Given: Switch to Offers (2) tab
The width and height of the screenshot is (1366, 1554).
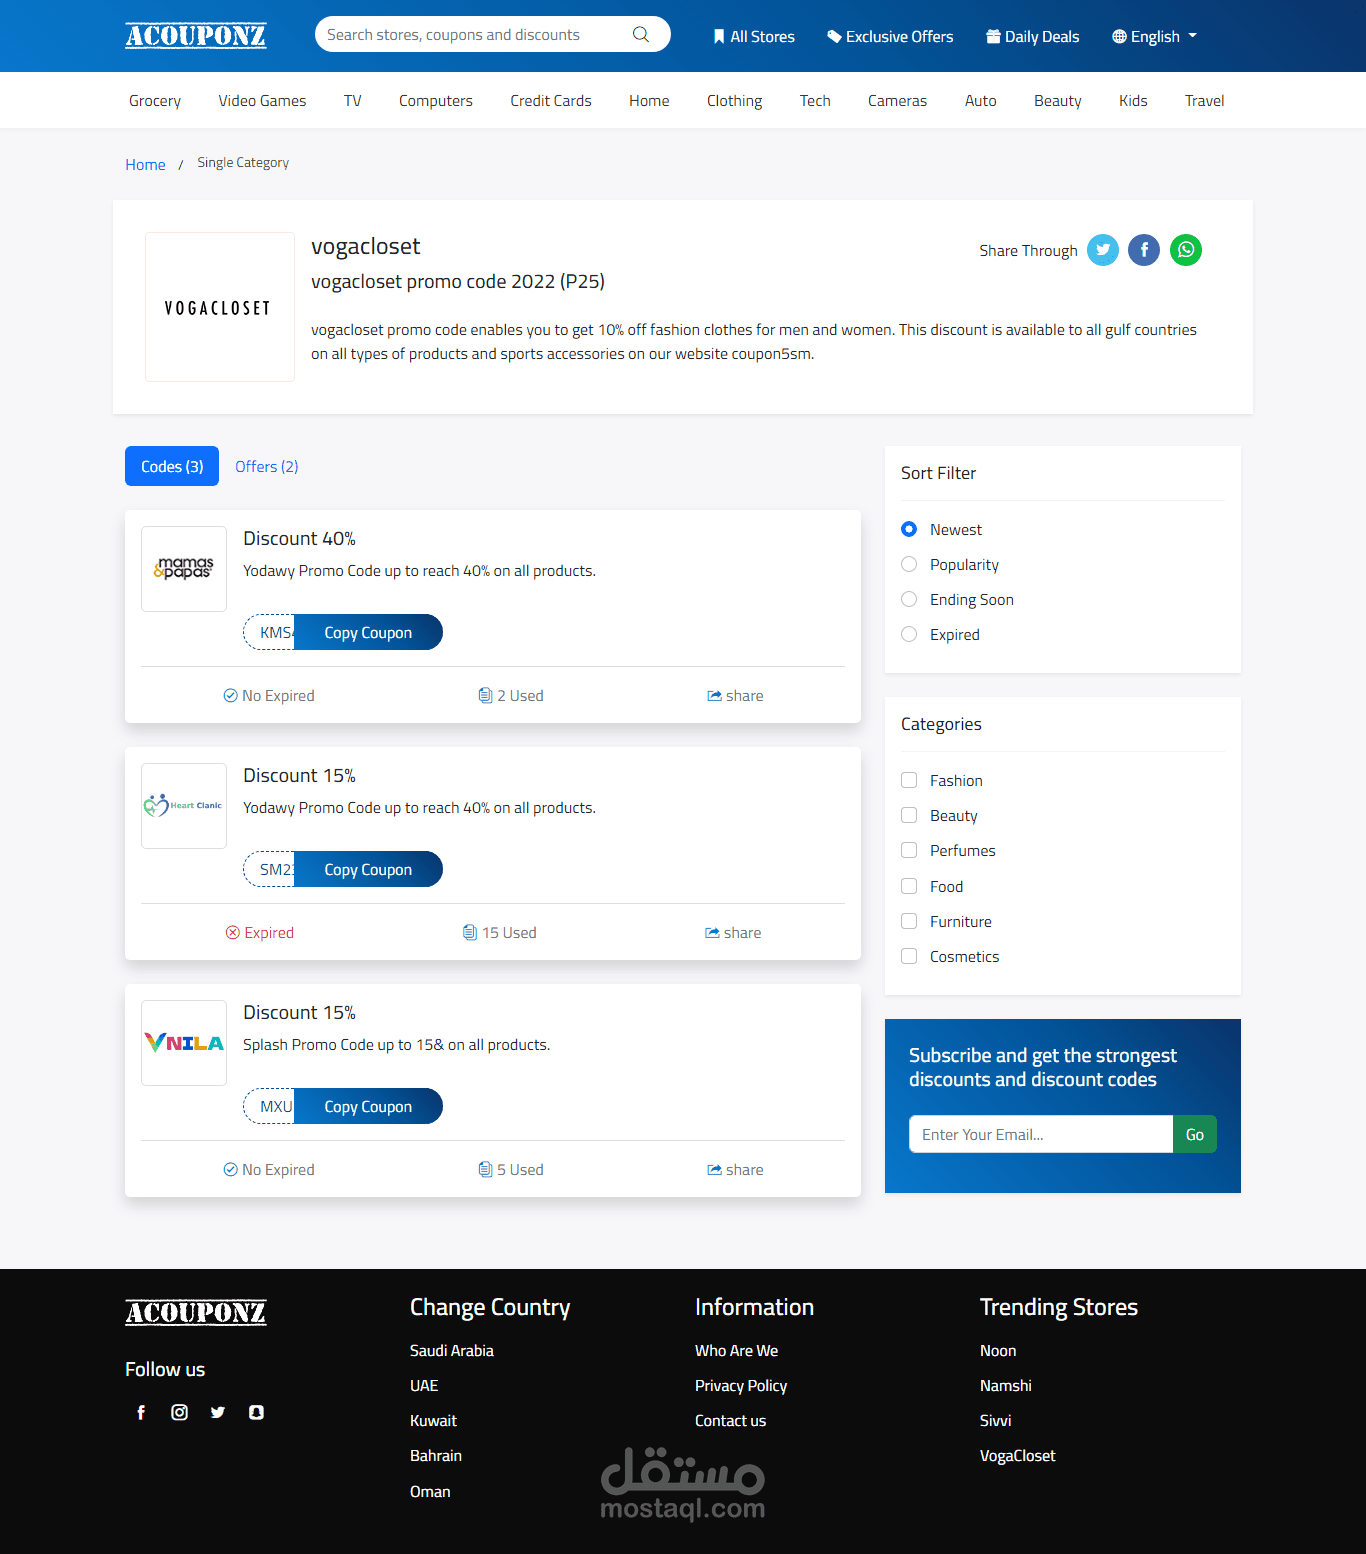Looking at the screenshot, I should 267,466.
